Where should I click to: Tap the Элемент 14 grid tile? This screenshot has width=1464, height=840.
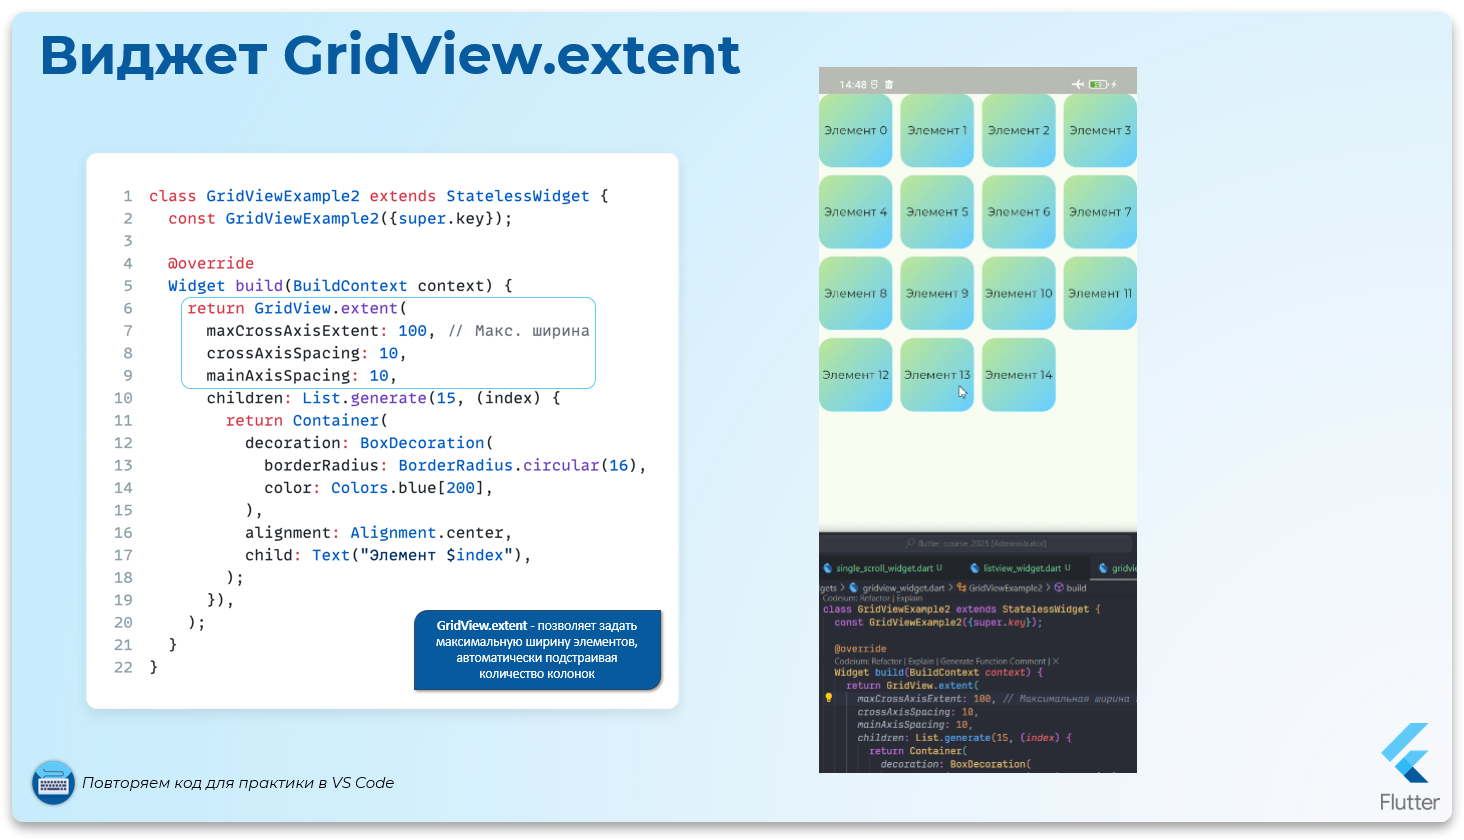pos(1018,375)
